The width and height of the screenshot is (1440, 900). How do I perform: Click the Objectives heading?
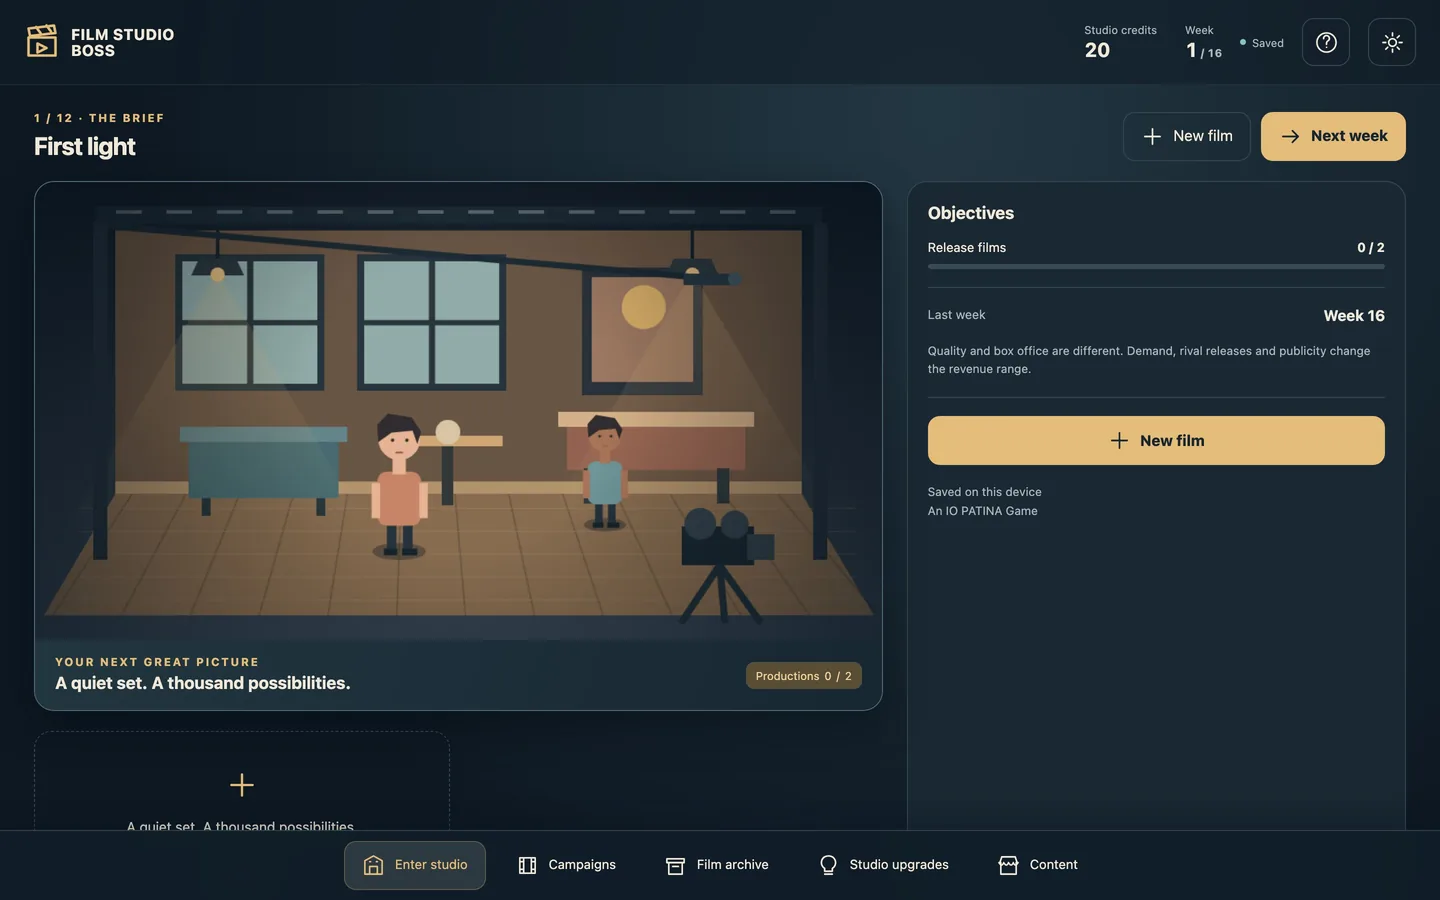pos(971,213)
